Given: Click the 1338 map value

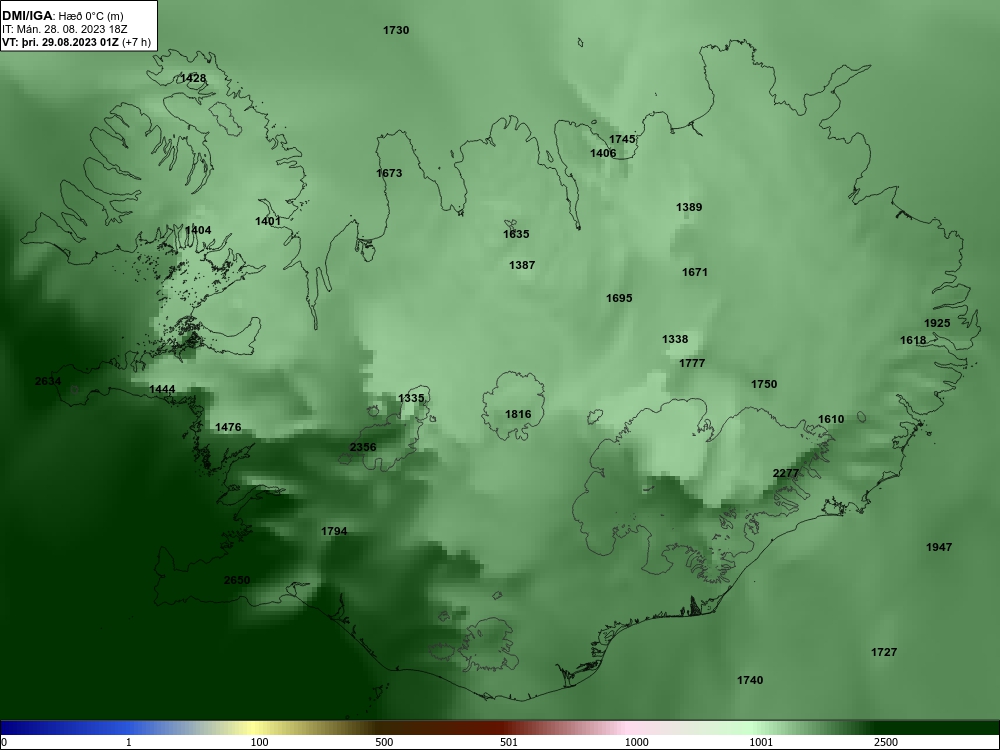Looking at the screenshot, I should (675, 339).
